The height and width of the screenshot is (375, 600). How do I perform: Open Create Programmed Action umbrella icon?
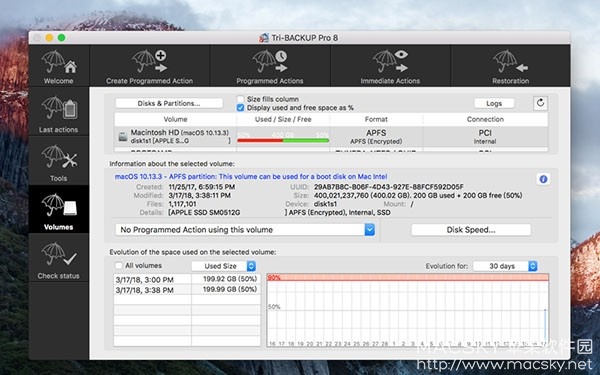pos(150,62)
